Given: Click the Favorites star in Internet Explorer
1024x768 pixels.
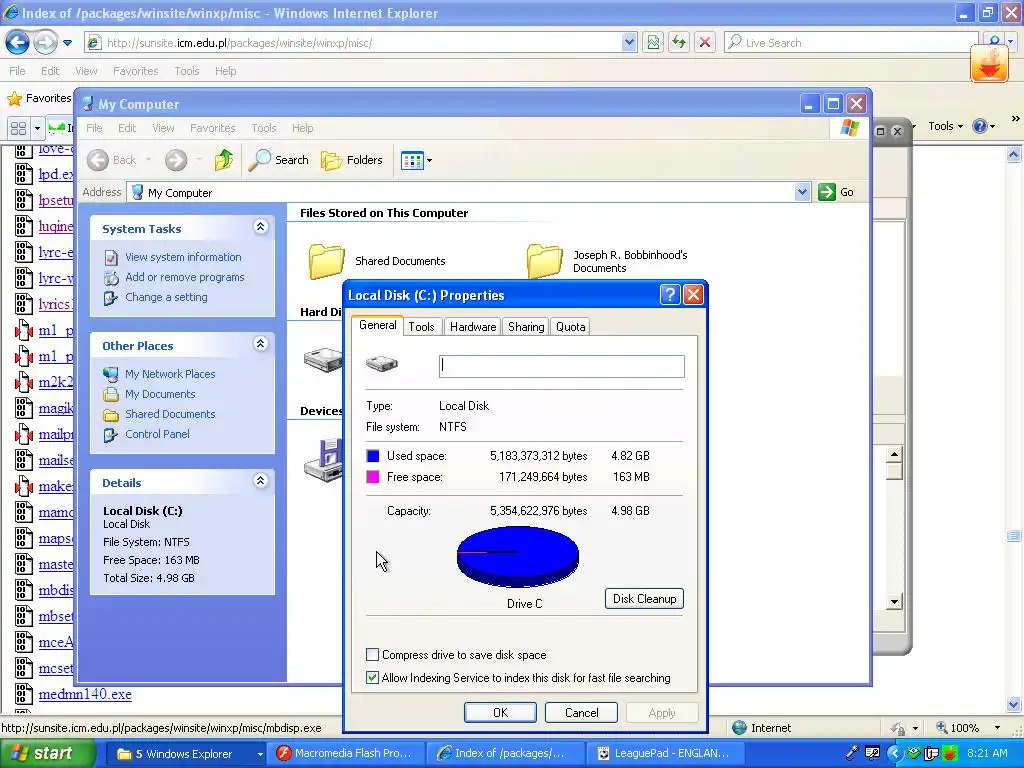Looking at the screenshot, I should [14, 99].
